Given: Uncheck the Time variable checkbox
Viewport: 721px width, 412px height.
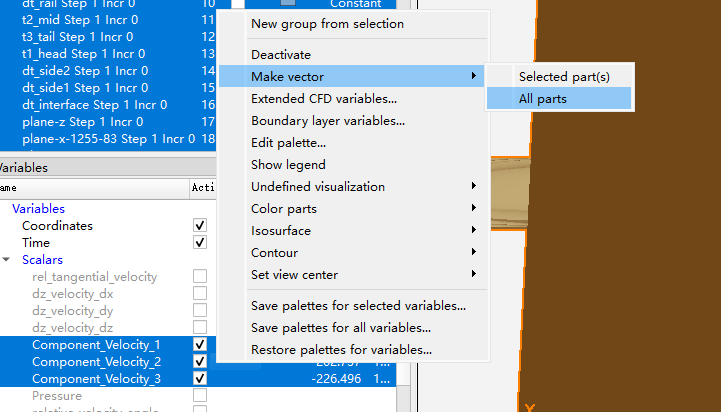Looking at the screenshot, I should point(200,242).
